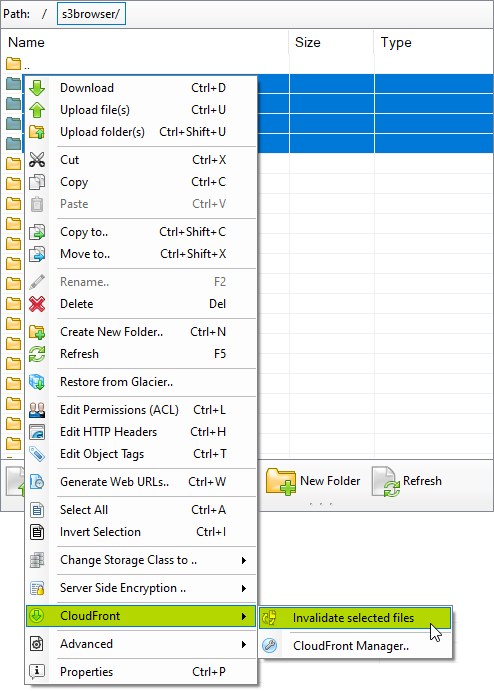Click the Invert Selection label
This screenshot has width=494, height=691.
pyautogui.click(x=100, y=532)
